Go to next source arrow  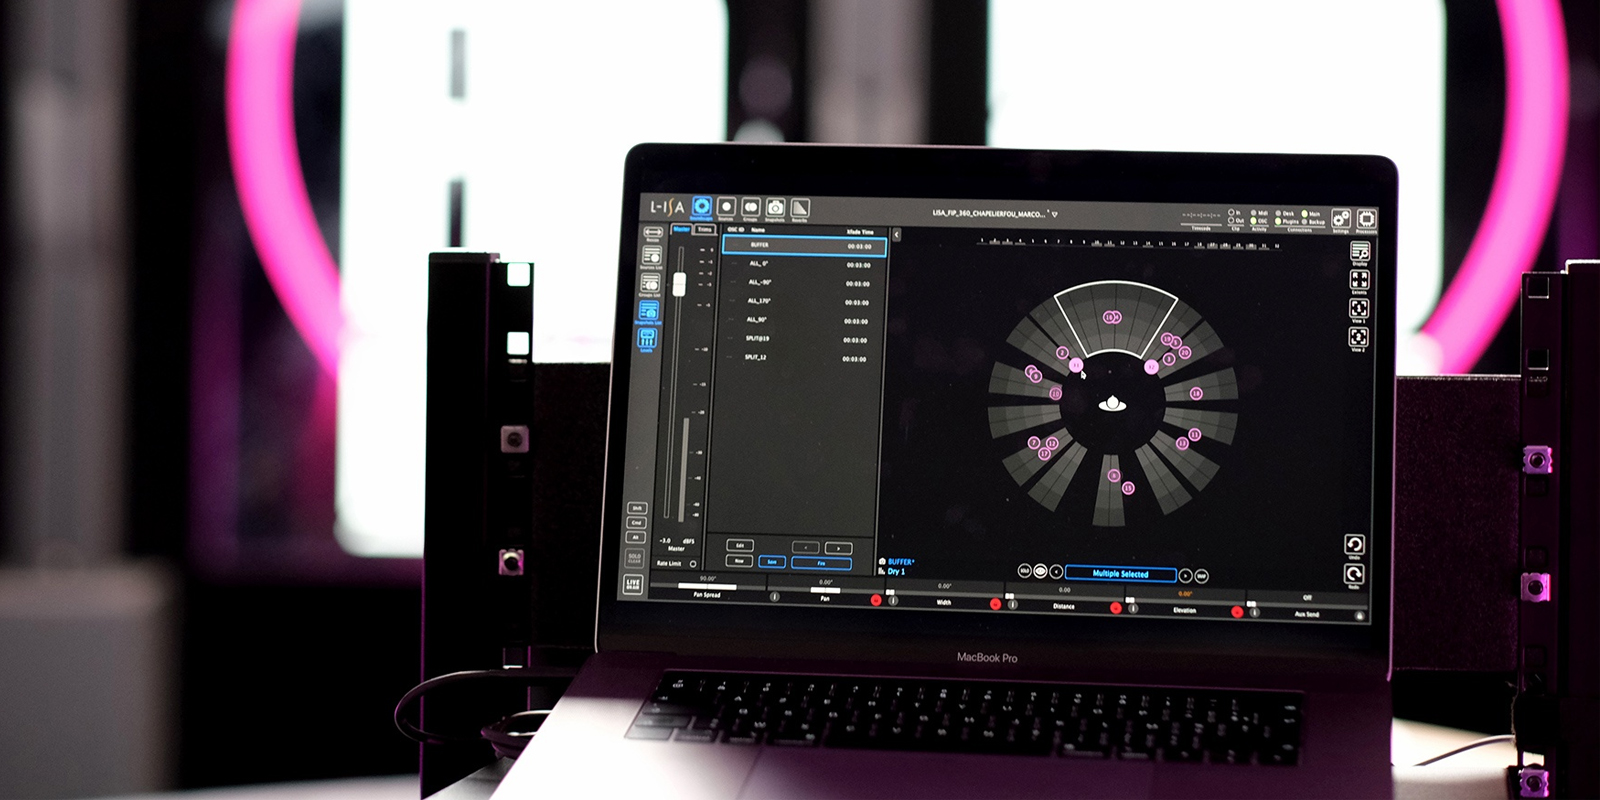point(1185,575)
